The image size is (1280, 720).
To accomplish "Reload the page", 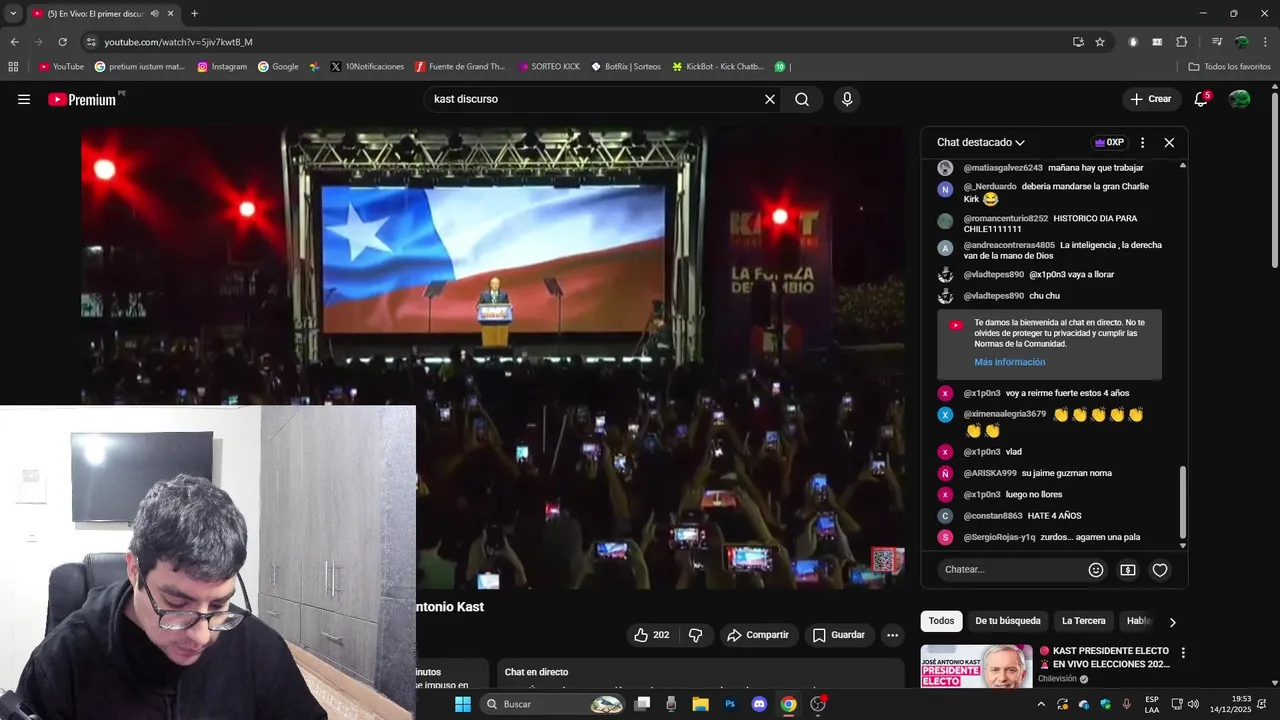I will click(62, 42).
